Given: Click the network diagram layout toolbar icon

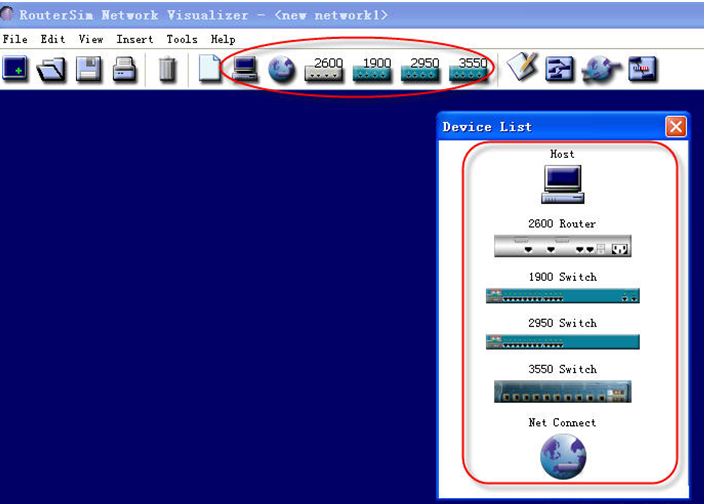Looking at the screenshot, I should pos(559,69).
